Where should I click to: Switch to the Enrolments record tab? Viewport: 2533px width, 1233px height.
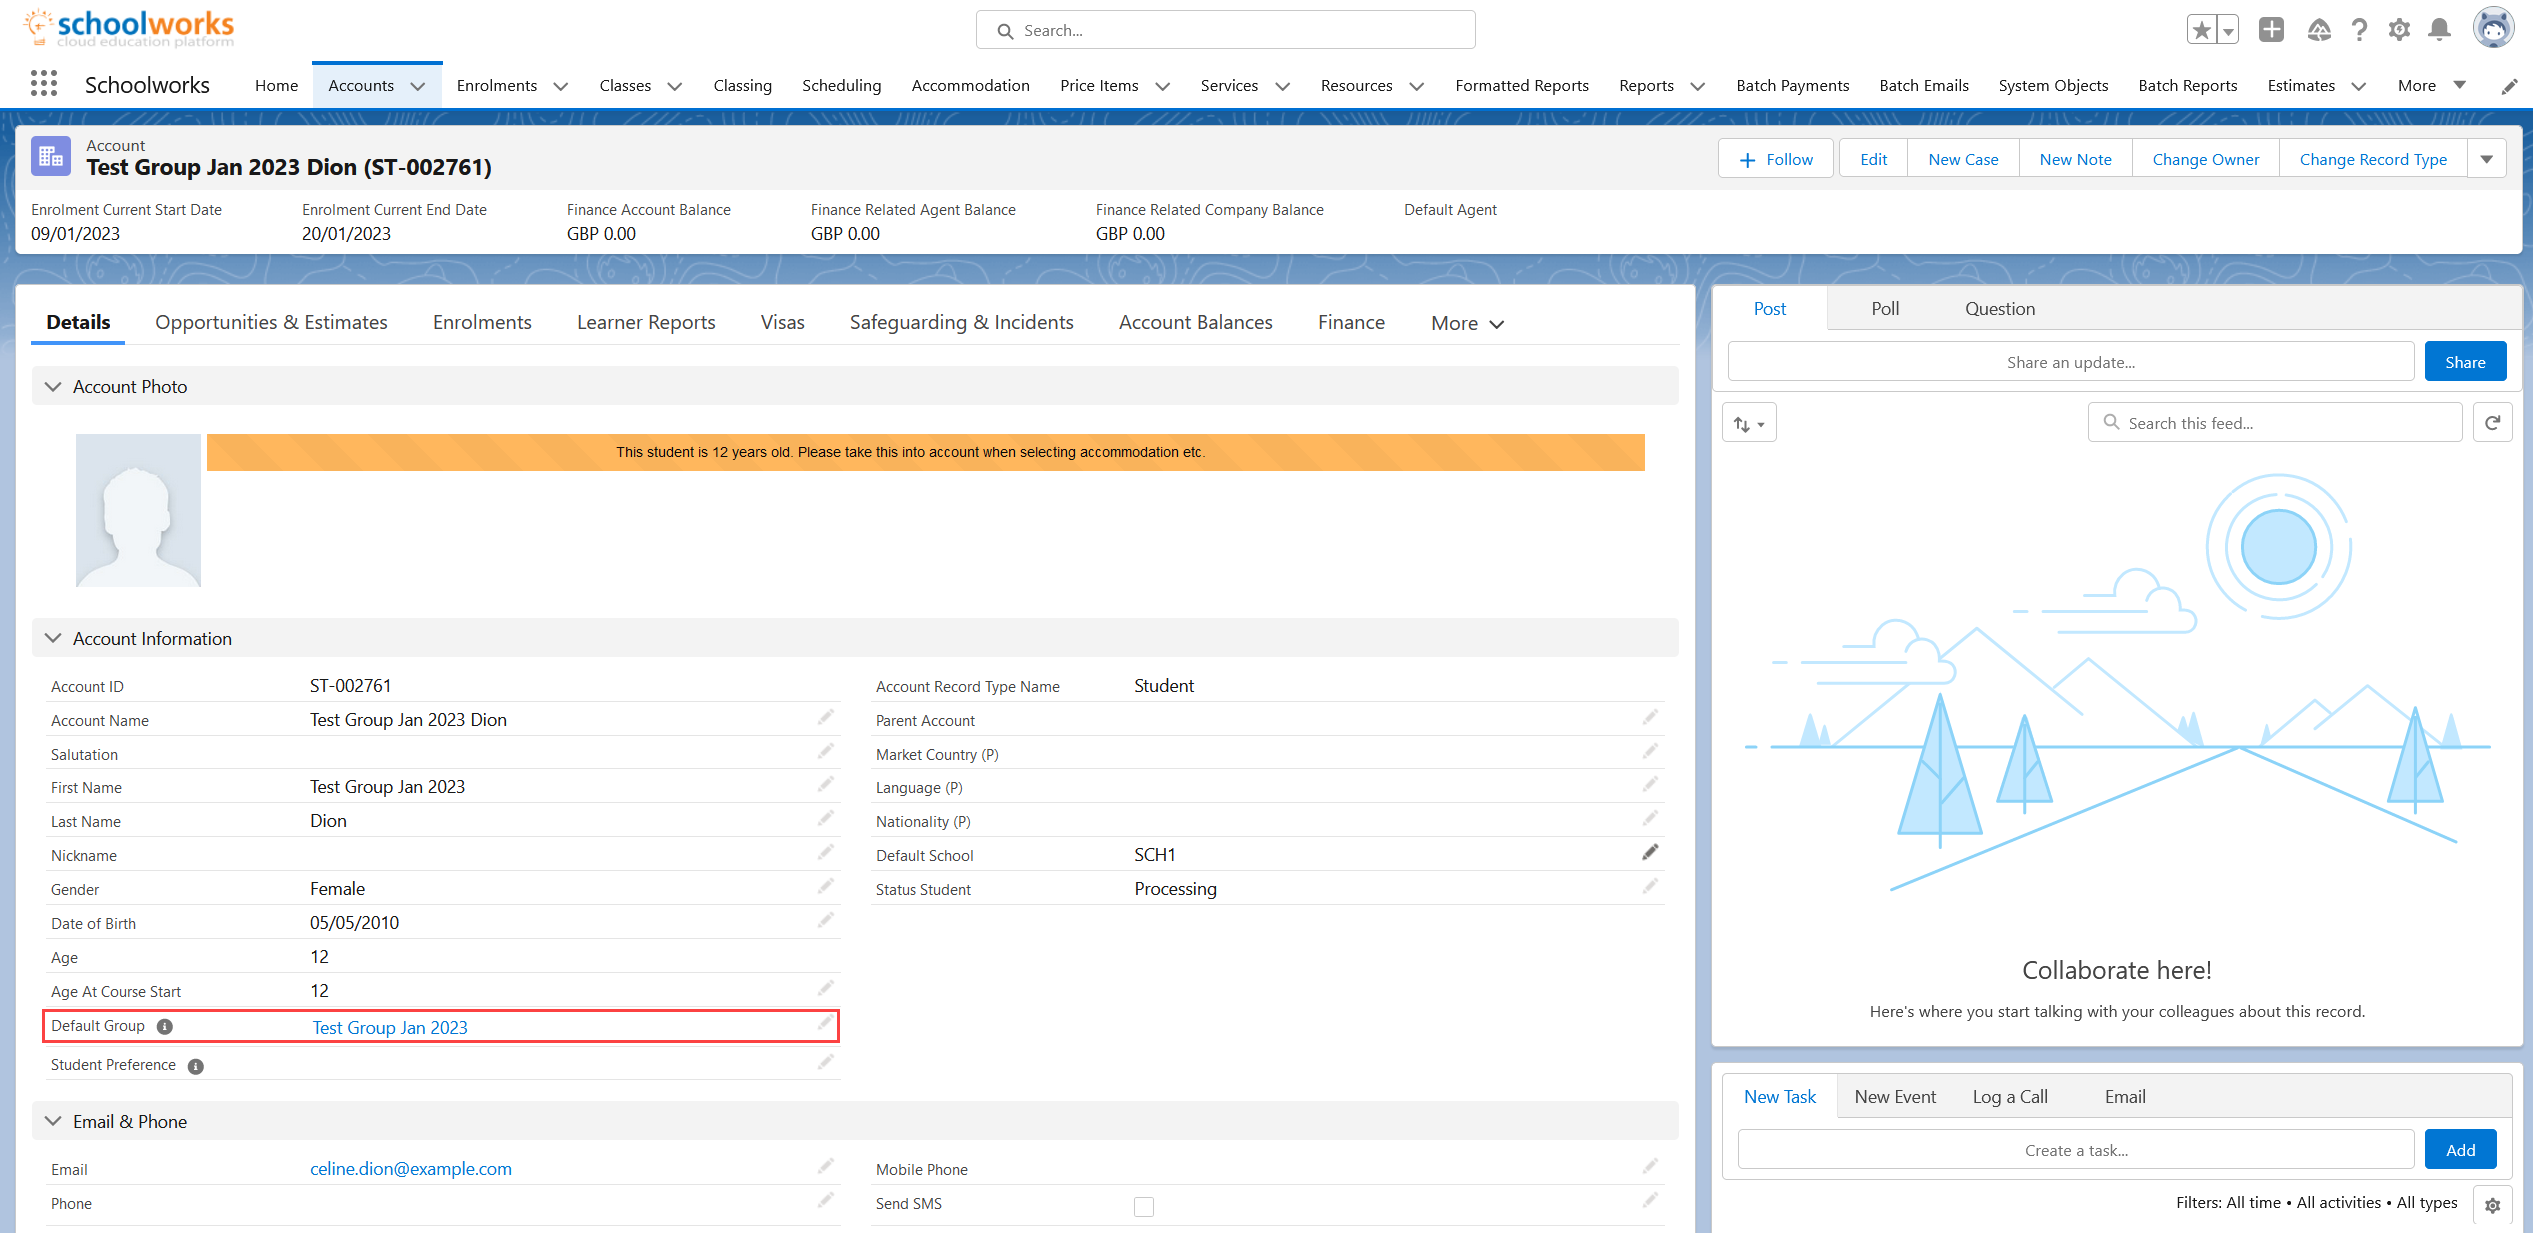coord(482,322)
